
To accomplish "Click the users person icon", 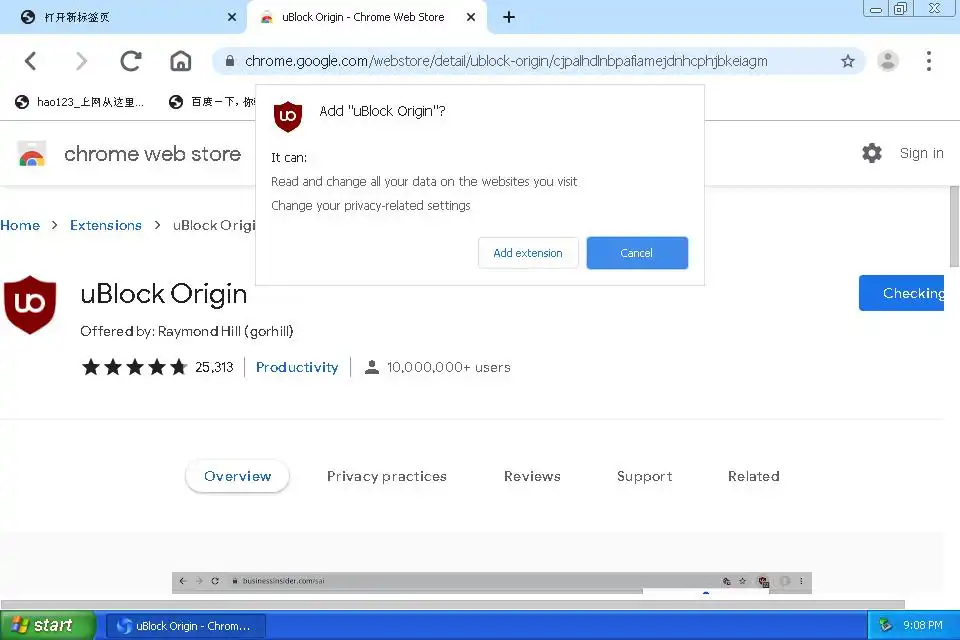I will tap(372, 367).
